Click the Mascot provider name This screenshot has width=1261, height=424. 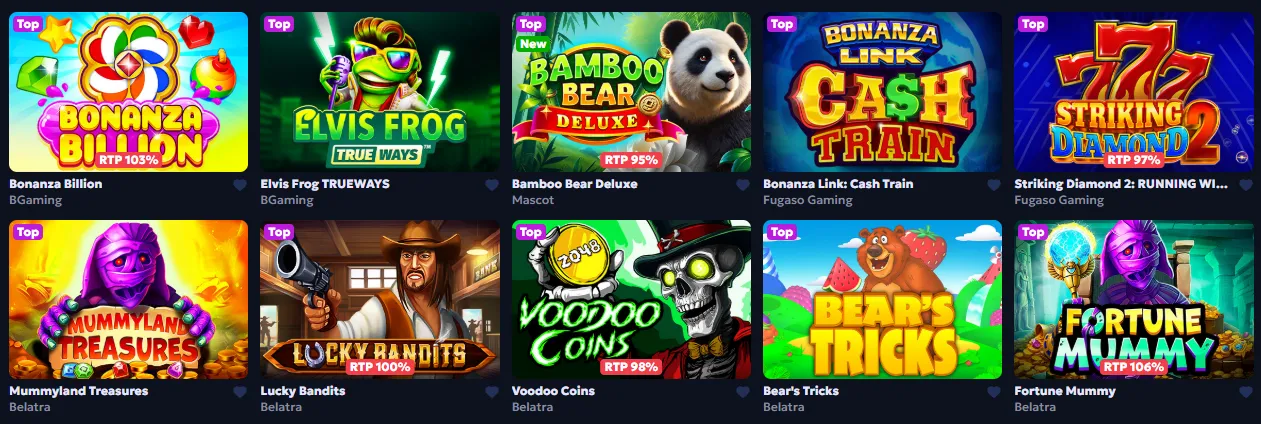533,200
